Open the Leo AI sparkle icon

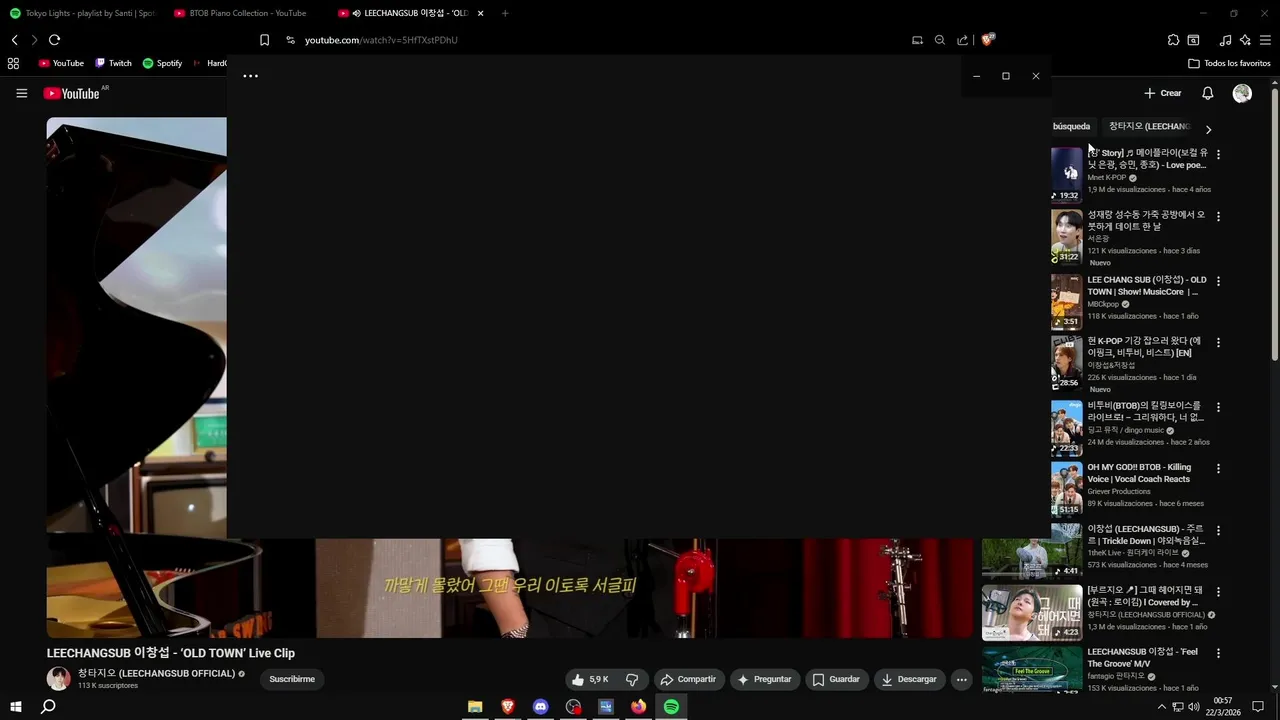(1245, 40)
